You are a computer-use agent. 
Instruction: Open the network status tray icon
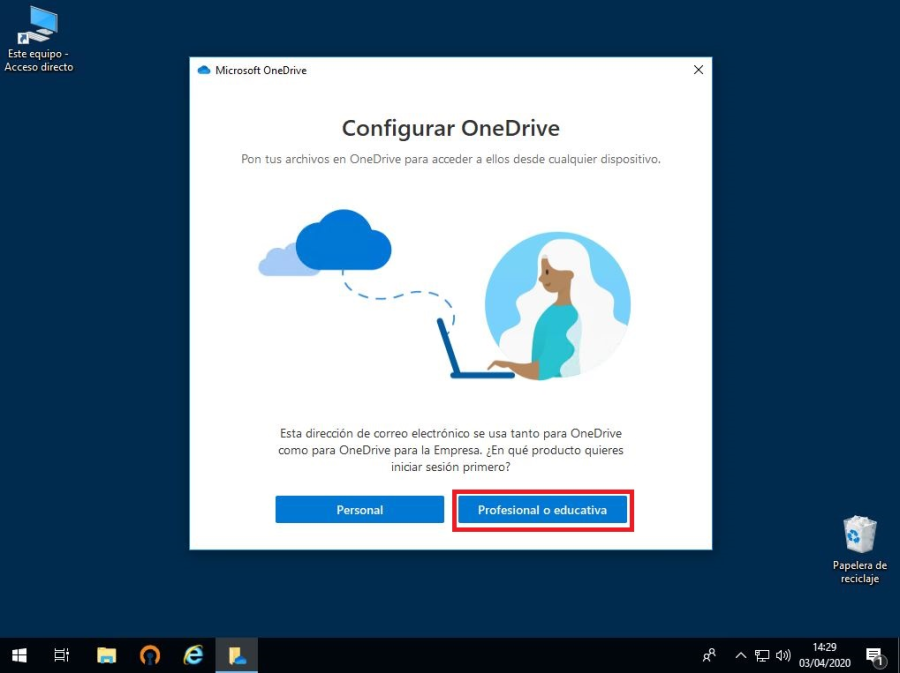coord(762,655)
